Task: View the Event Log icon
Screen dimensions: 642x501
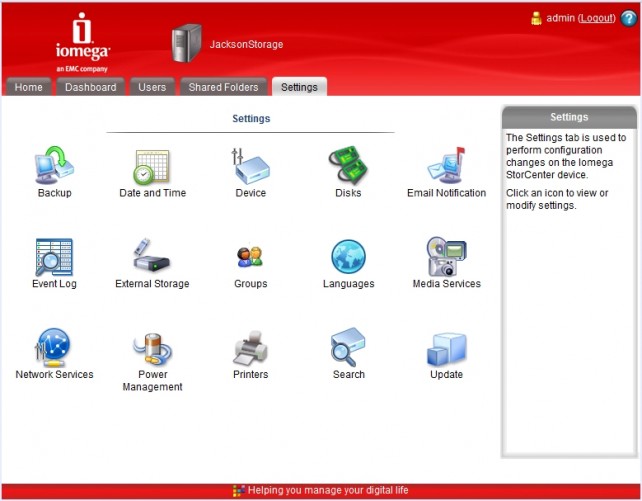Action: pos(54,257)
